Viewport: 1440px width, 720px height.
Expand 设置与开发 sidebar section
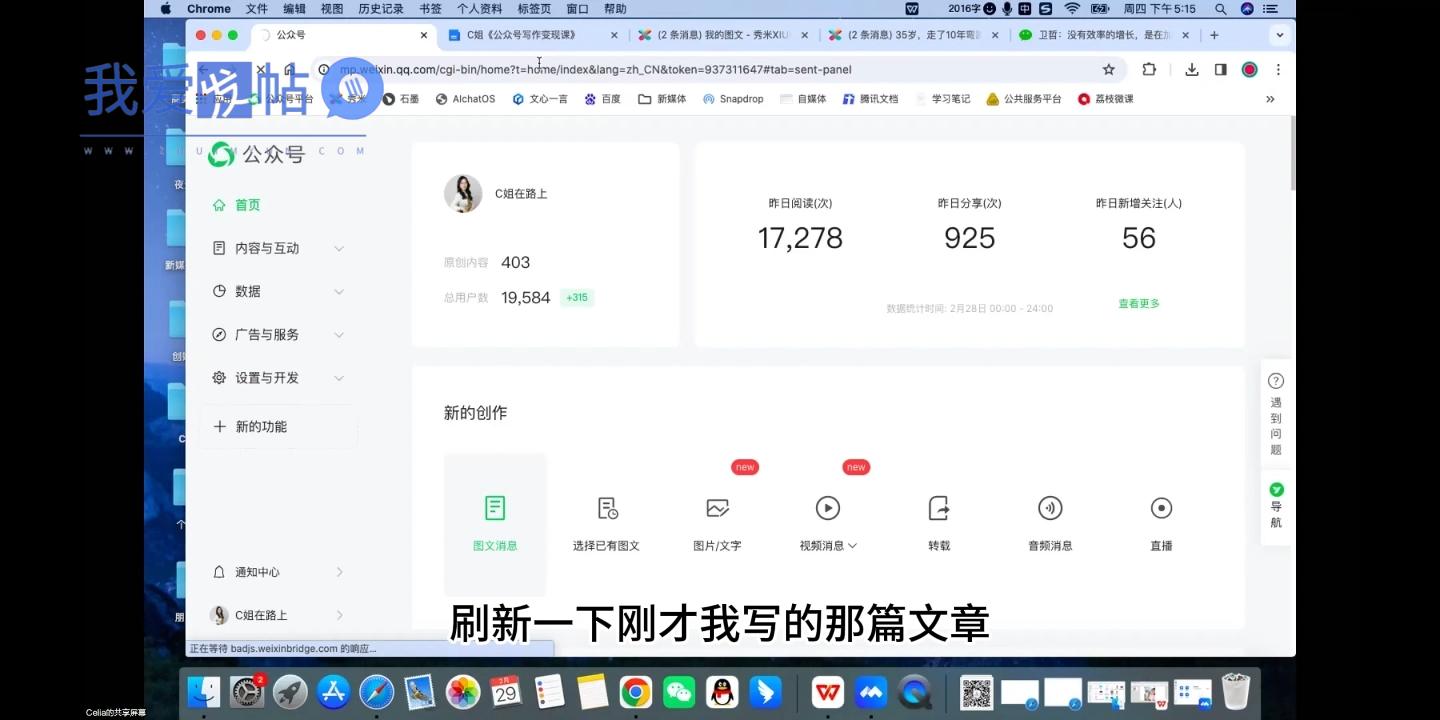pyautogui.click(x=278, y=378)
